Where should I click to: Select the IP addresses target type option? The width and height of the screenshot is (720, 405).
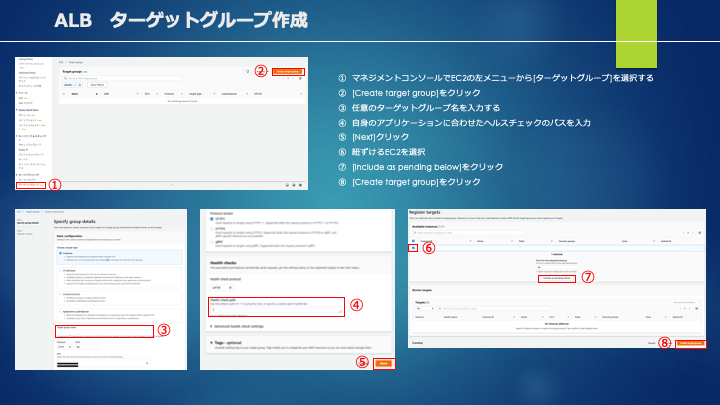tap(60, 271)
